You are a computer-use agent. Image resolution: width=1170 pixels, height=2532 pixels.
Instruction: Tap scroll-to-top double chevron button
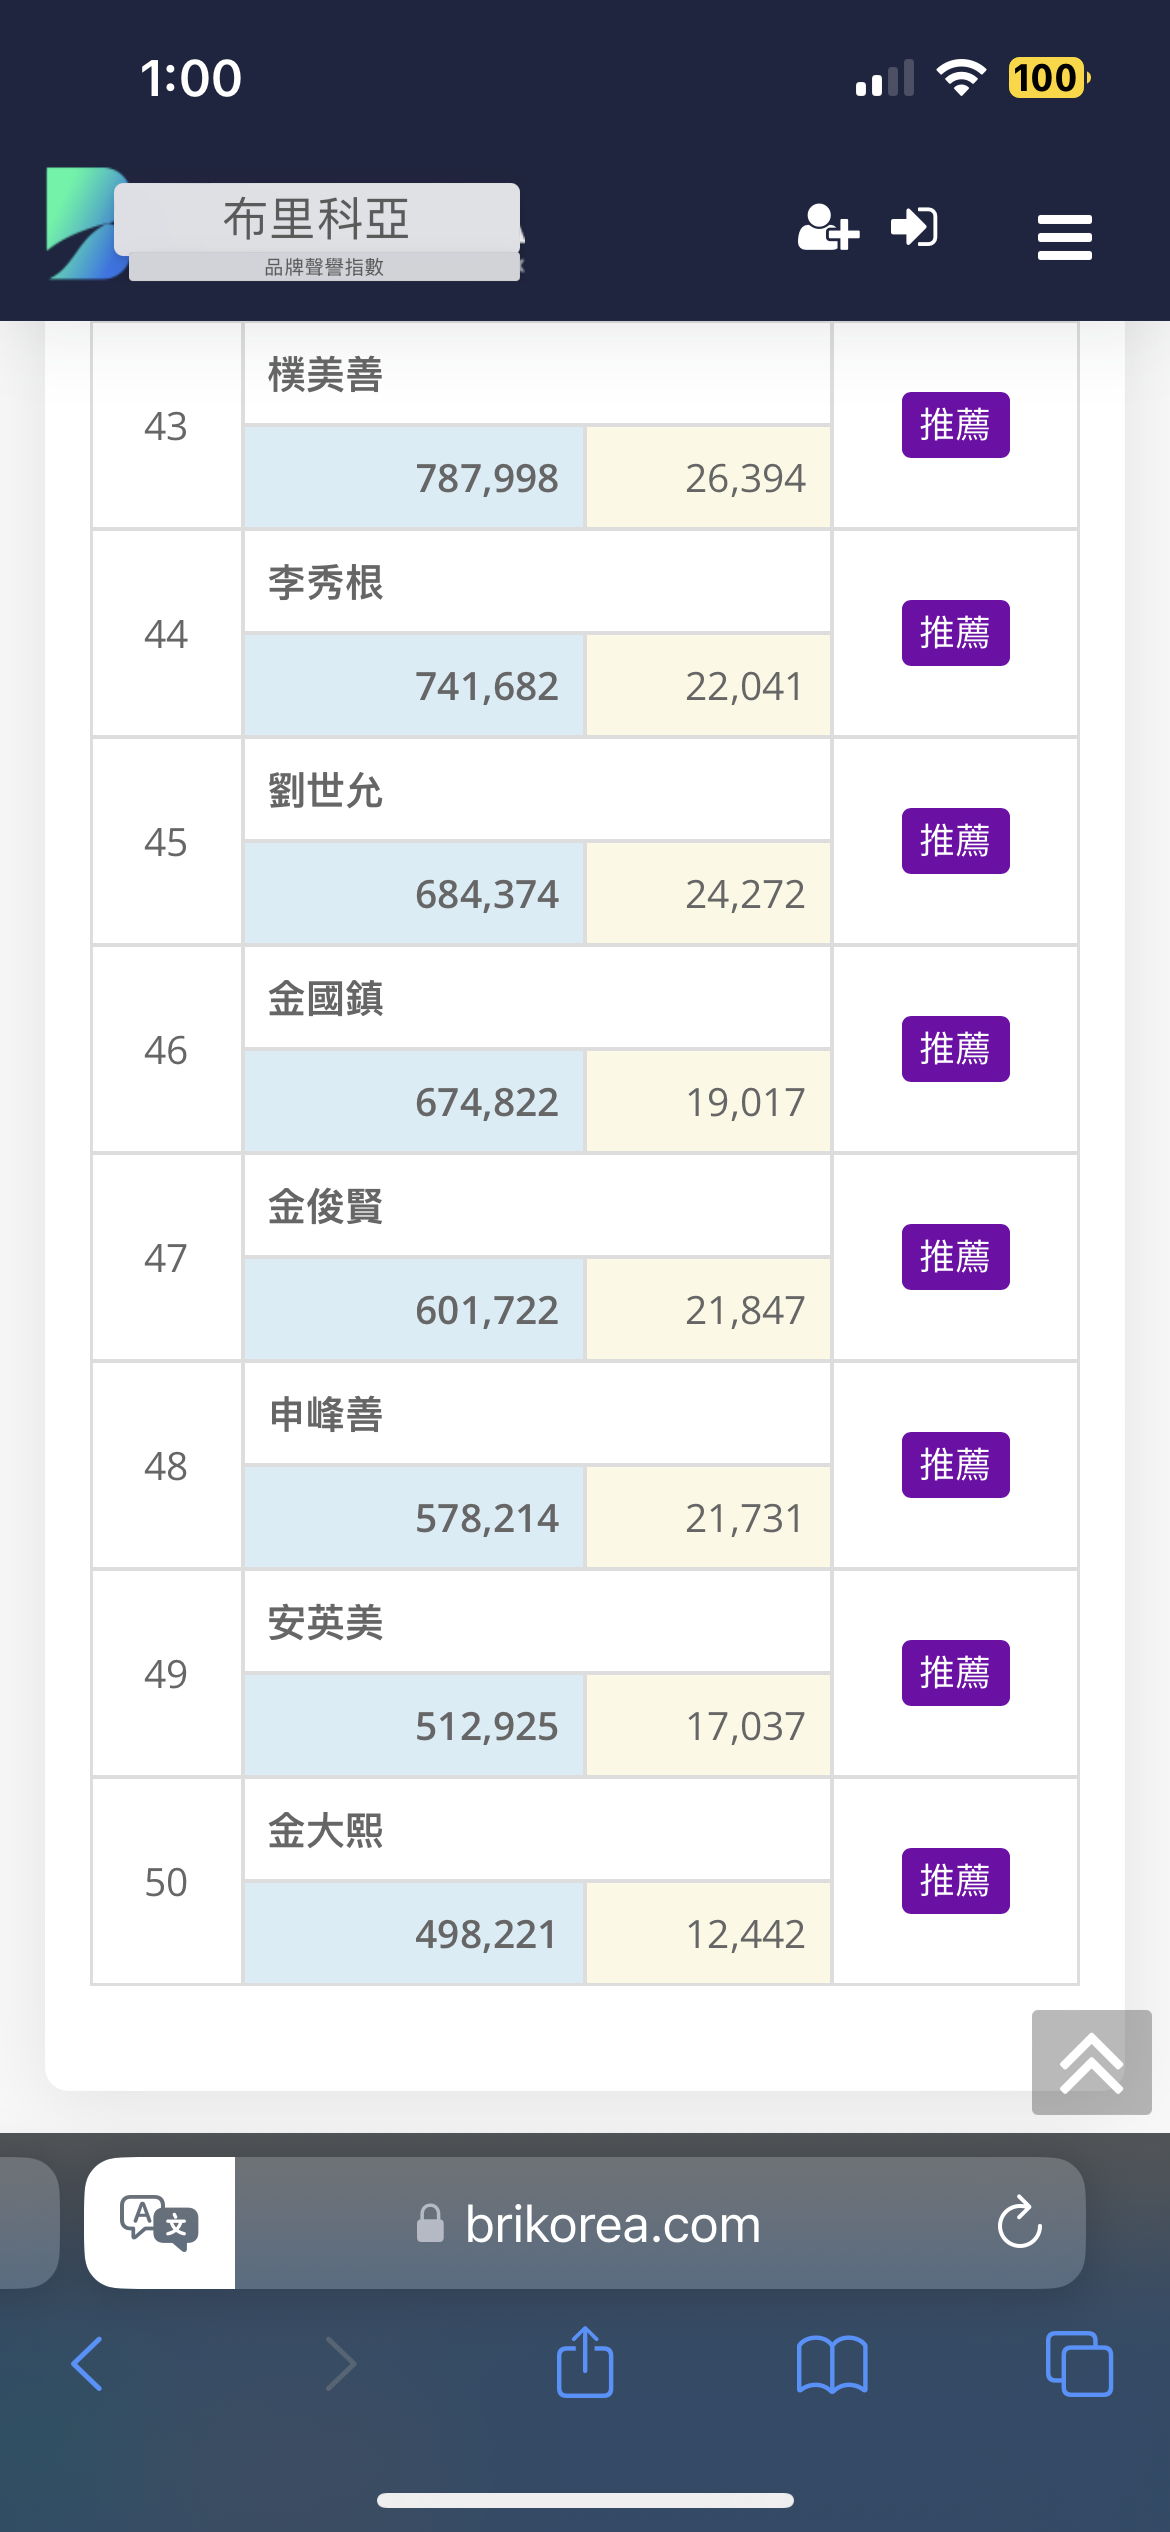click(x=1091, y=2062)
